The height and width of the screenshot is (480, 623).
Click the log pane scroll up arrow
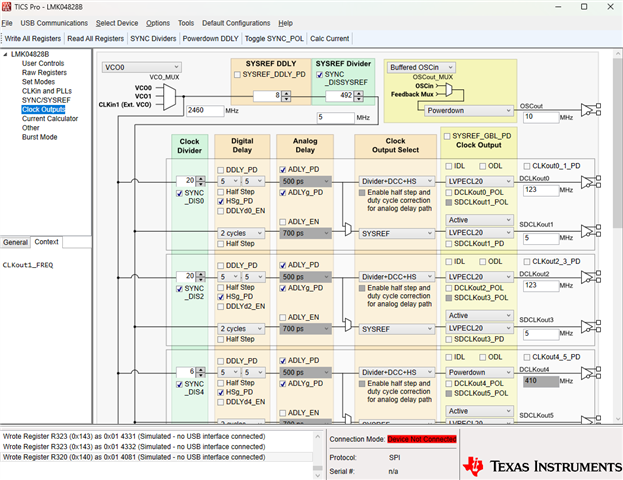(x=317, y=437)
